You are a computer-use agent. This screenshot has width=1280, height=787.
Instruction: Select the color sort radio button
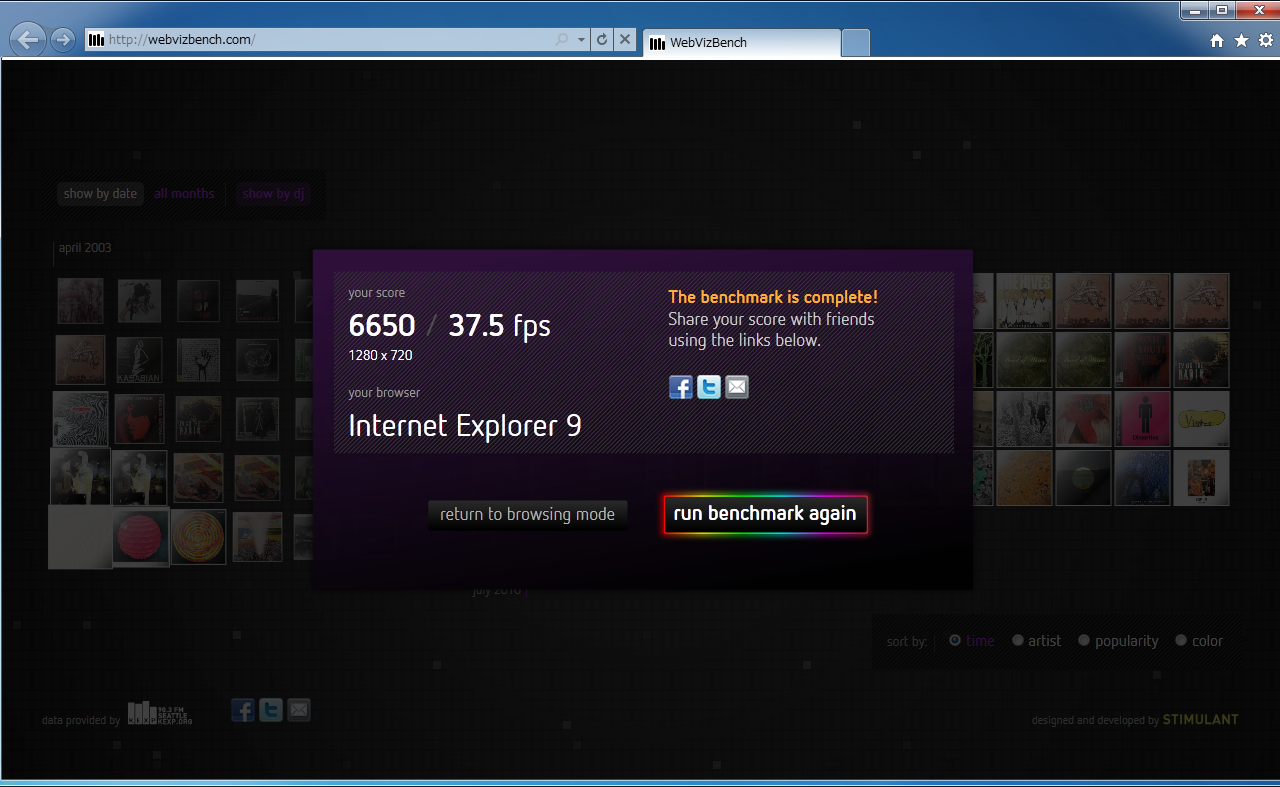[1181, 641]
